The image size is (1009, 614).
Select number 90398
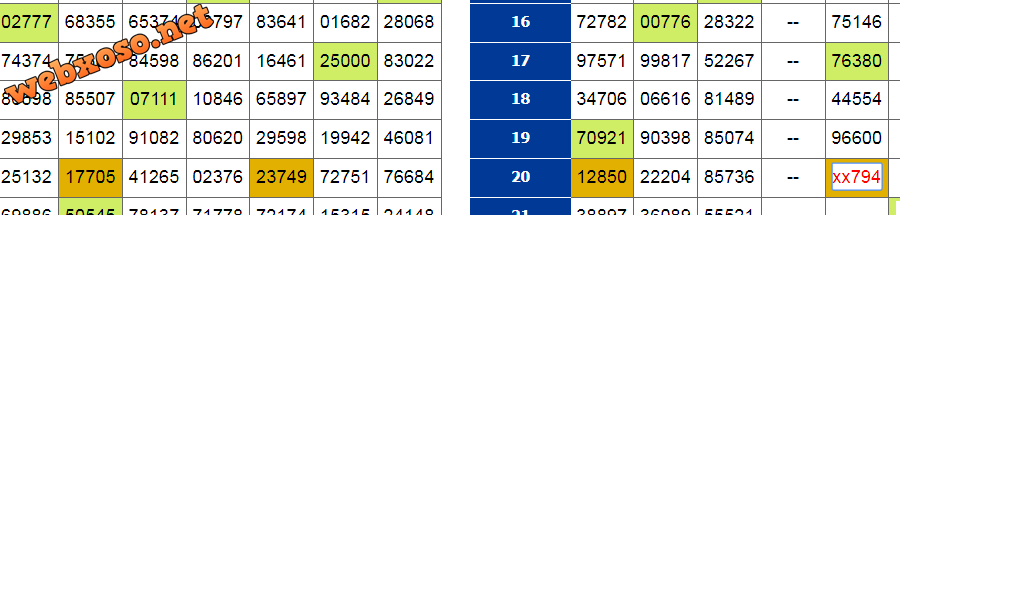[665, 138]
